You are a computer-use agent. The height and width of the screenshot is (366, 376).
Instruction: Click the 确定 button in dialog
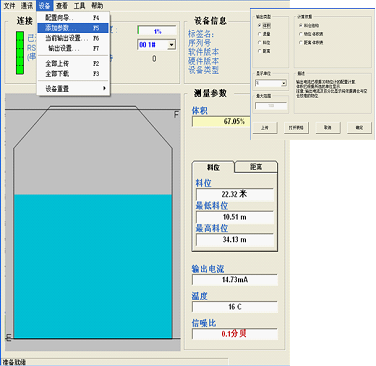(x=359, y=128)
